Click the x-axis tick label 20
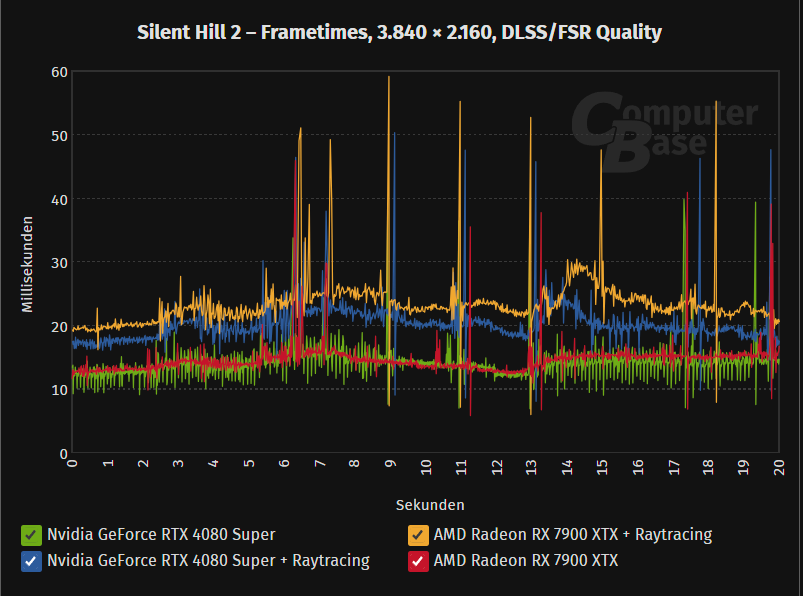This screenshot has height=596, width=803. tap(779, 467)
